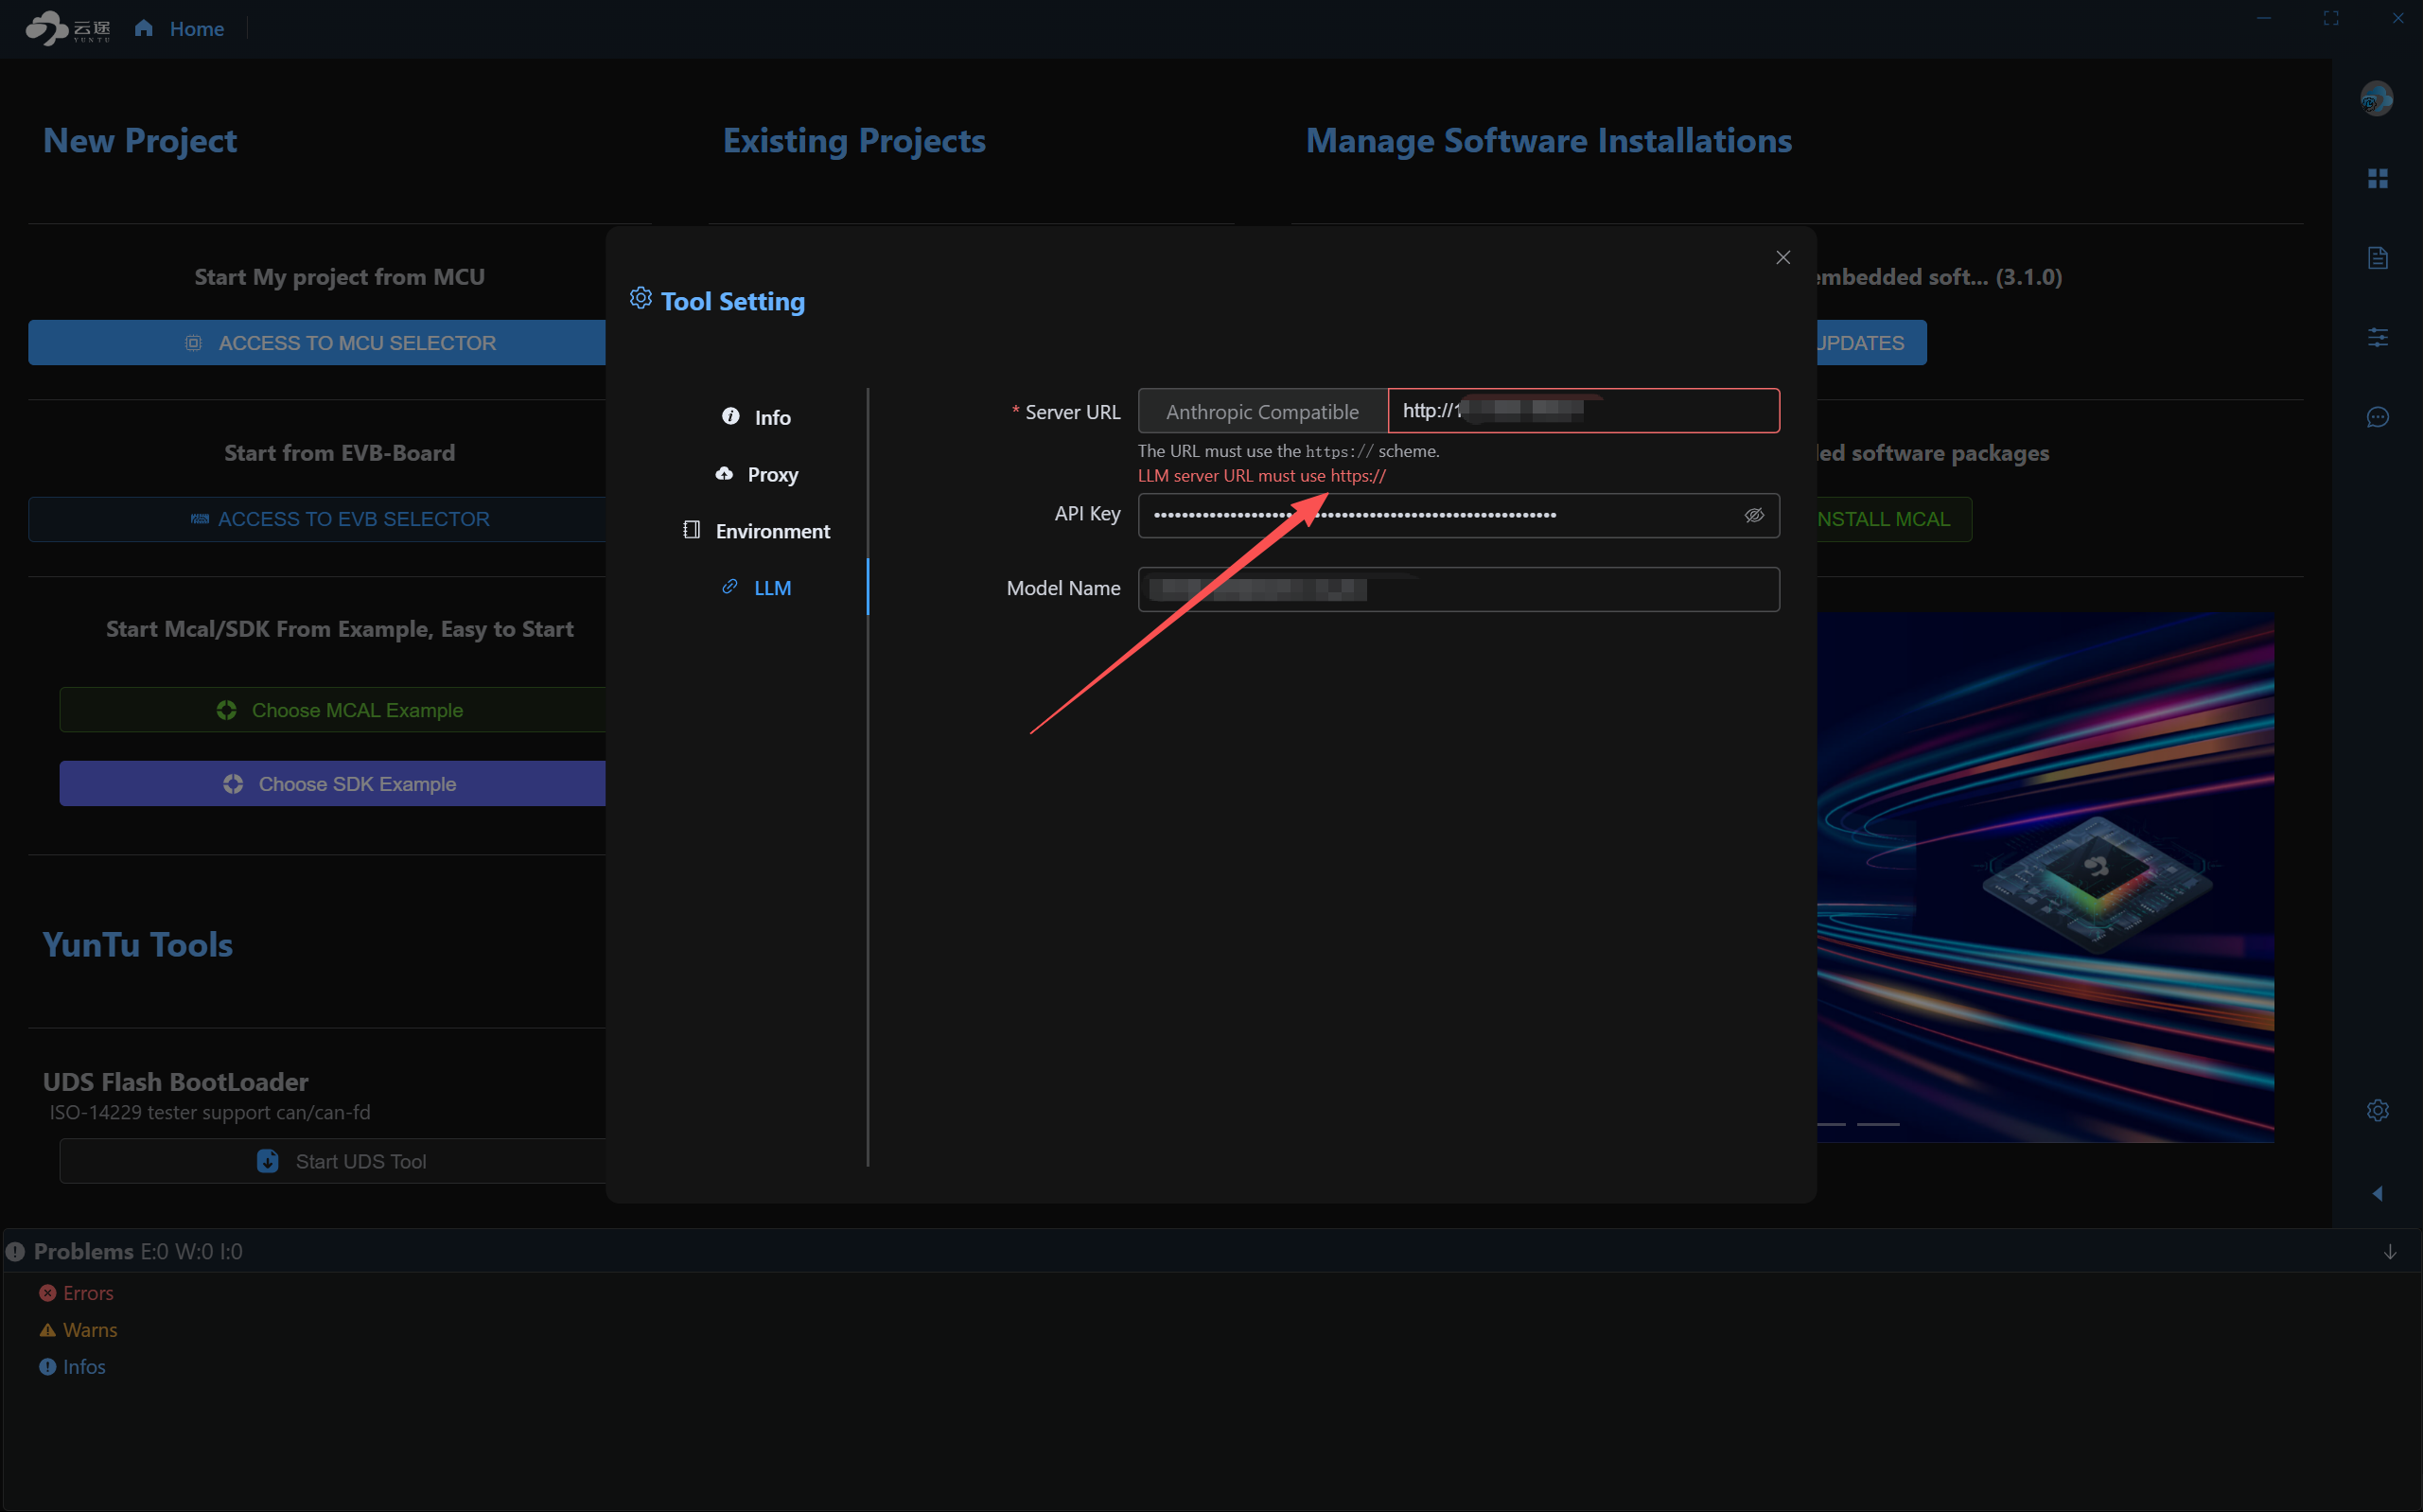The height and width of the screenshot is (1512, 2423).
Task: Click the chip banner image
Action: [x=2045, y=877]
